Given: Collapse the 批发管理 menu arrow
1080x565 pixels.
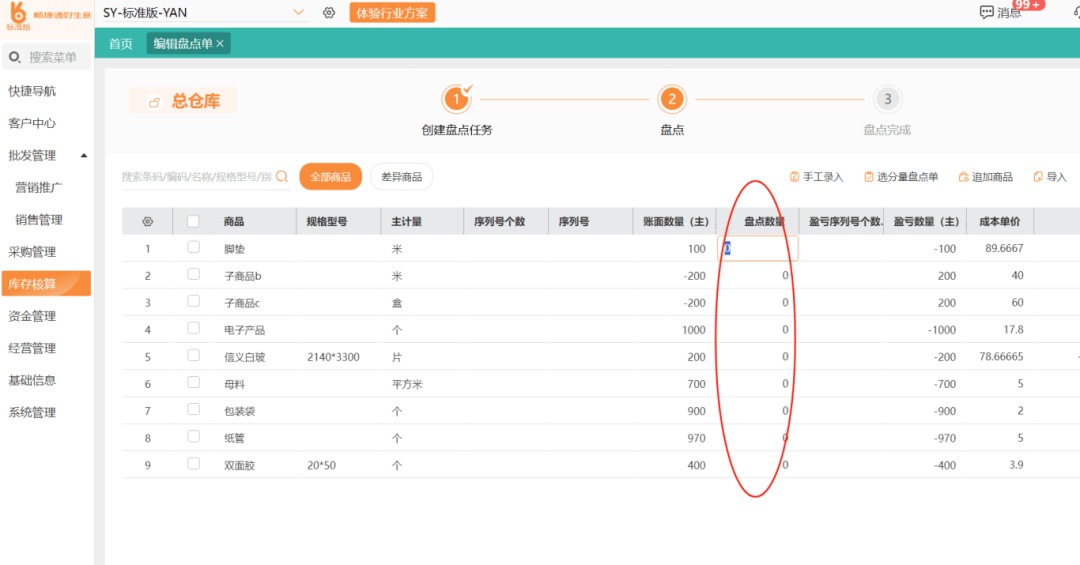Looking at the screenshot, I should click(84, 156).
